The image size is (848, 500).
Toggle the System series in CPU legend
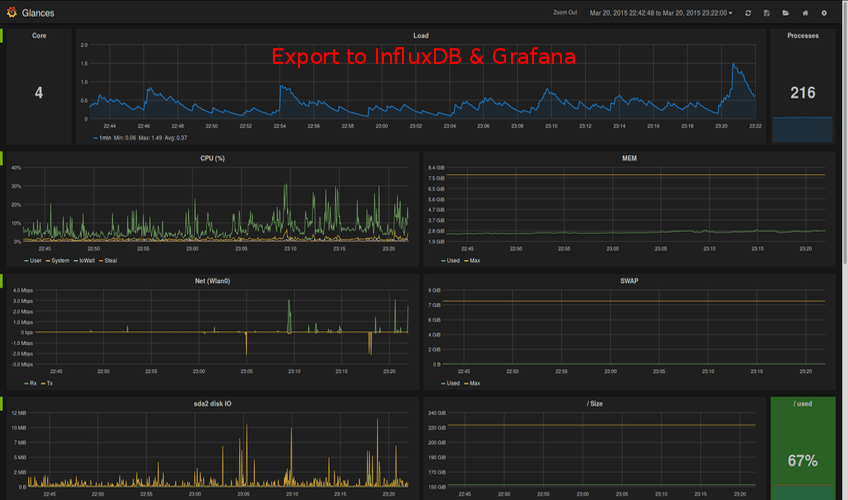pos(58,261)
